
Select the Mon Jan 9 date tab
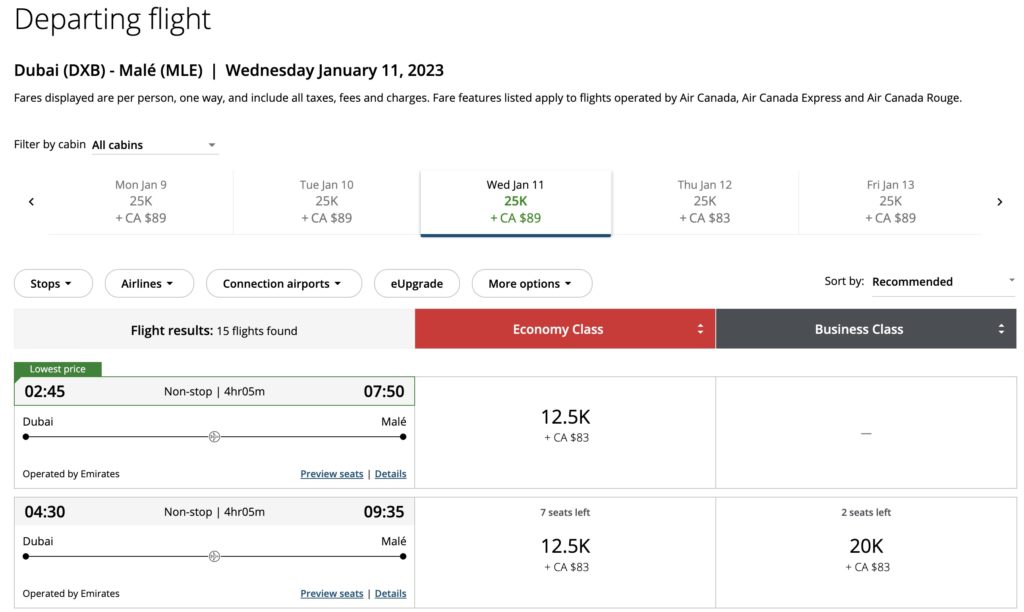(141, 201)
